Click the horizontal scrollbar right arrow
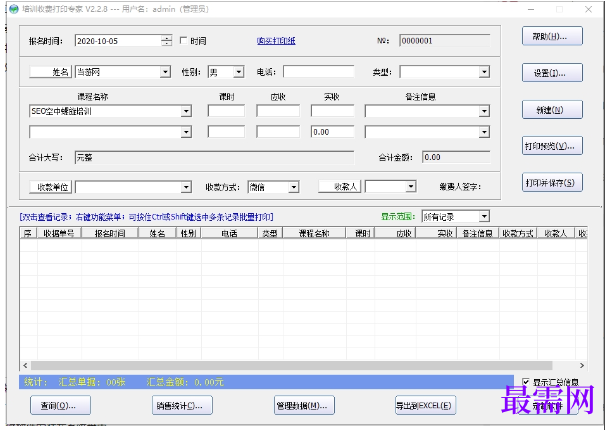Screen dimensions: 613x431 (x=582, y=365)
